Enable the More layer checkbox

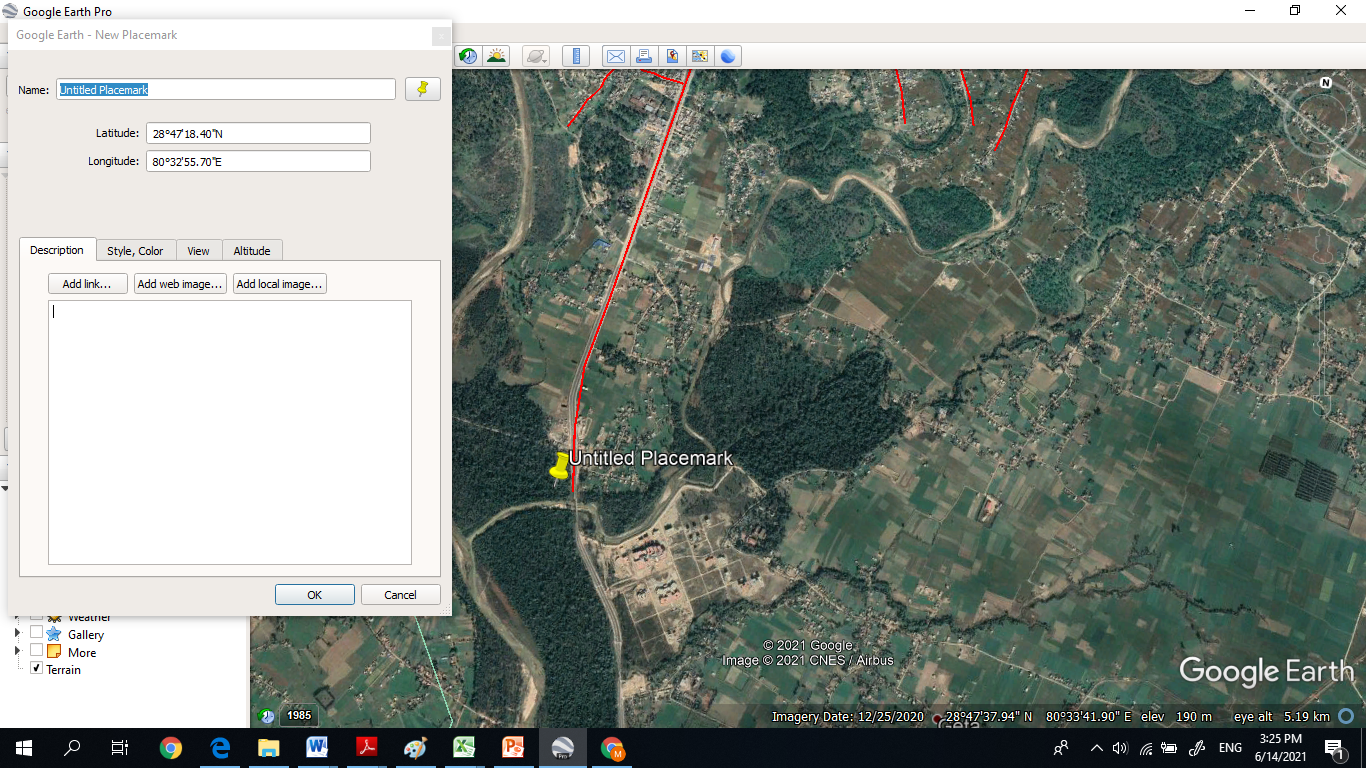[x=37, y=652]
